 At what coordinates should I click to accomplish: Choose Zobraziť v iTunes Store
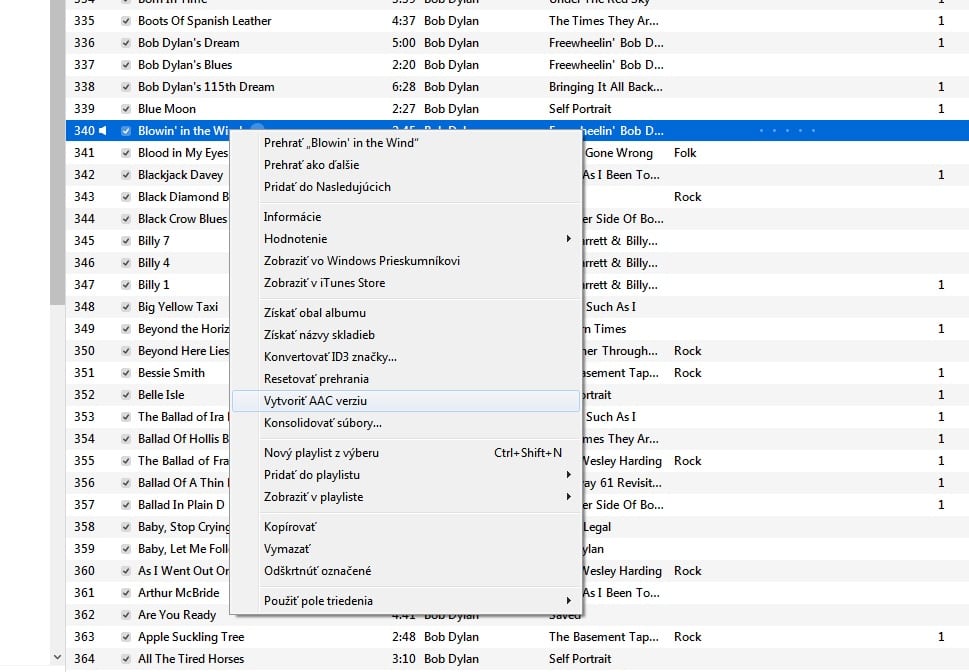point(405,283)
